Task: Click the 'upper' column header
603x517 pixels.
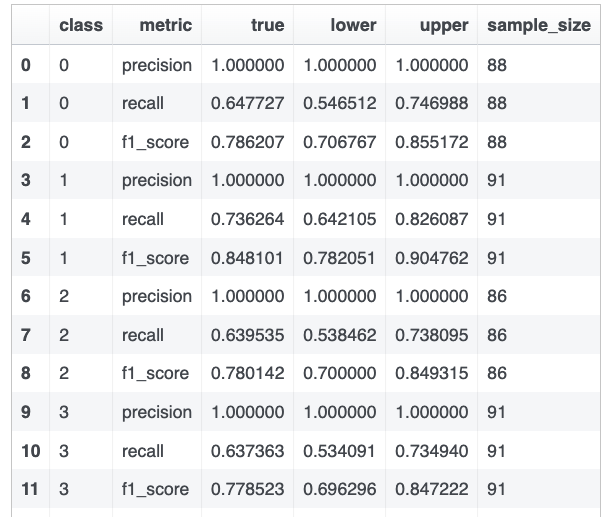Action: [444, 25]
